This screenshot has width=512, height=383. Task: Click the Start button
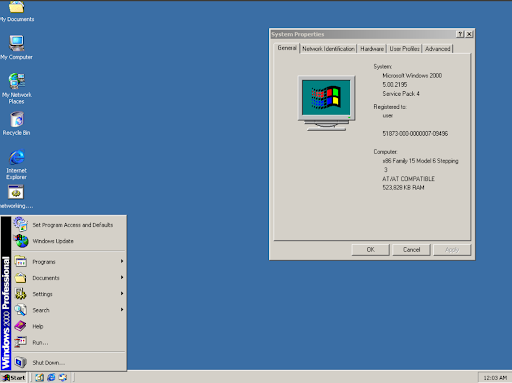pos(14,378)
